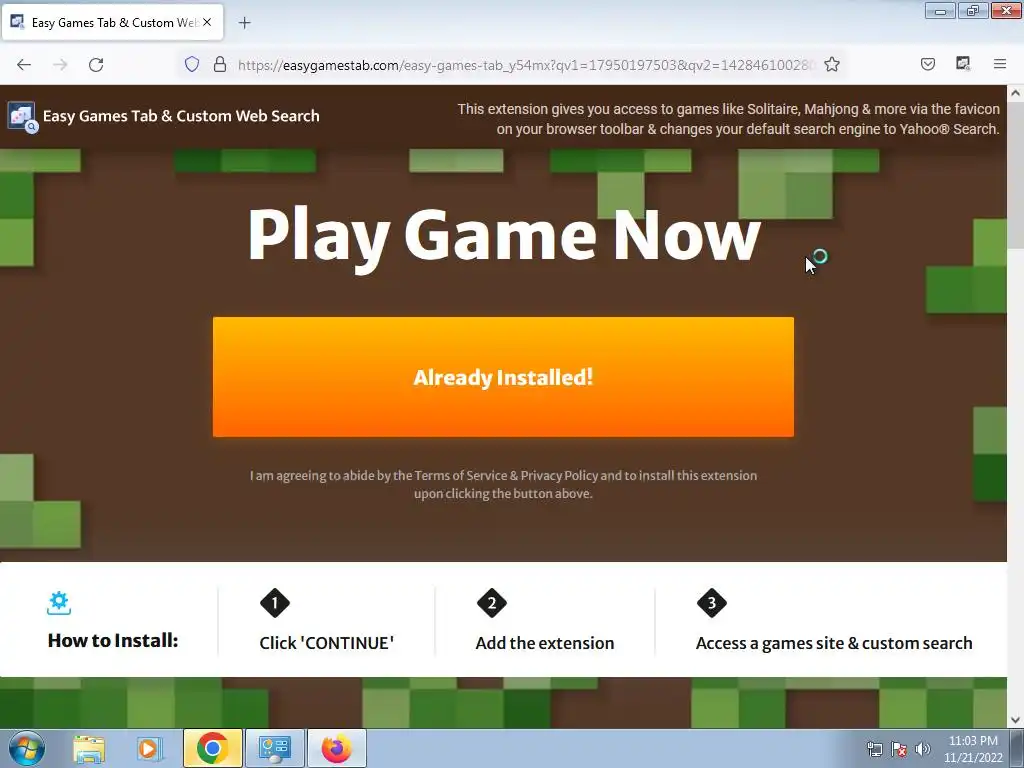1024x768 pixels.
Task: Bookmark this page with the star icon
Action: (831, 64)
